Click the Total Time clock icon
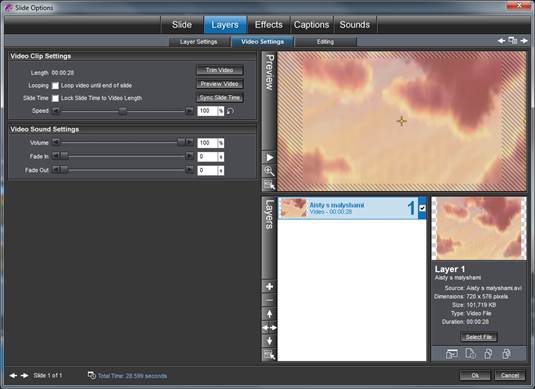The height and width of the screenshot is (389, 535). pyautogui.click(x=91, y=375)
